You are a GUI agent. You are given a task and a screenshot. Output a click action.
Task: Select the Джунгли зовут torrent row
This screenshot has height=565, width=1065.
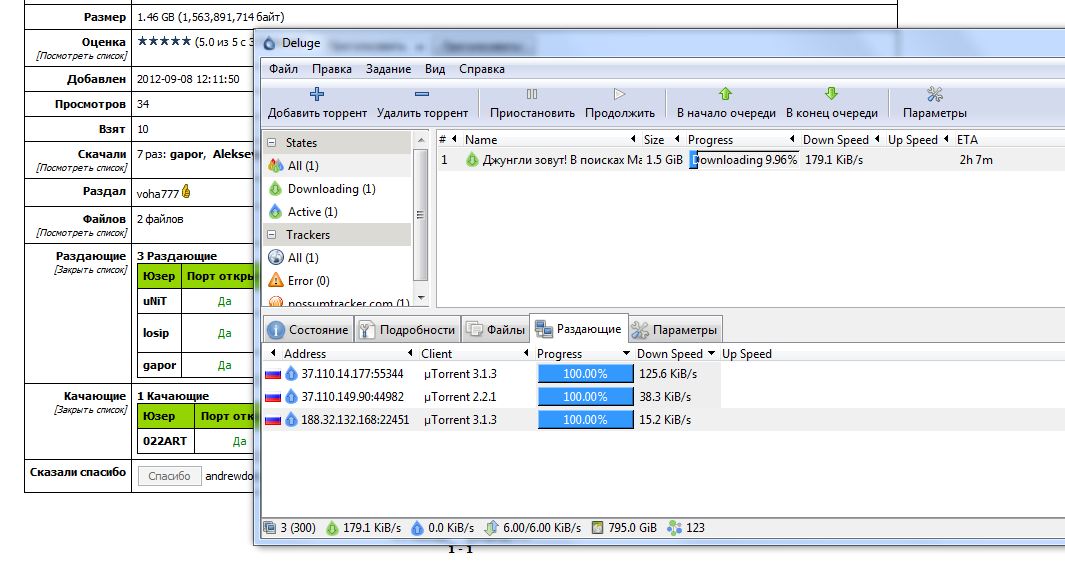[x=751, y=160]
